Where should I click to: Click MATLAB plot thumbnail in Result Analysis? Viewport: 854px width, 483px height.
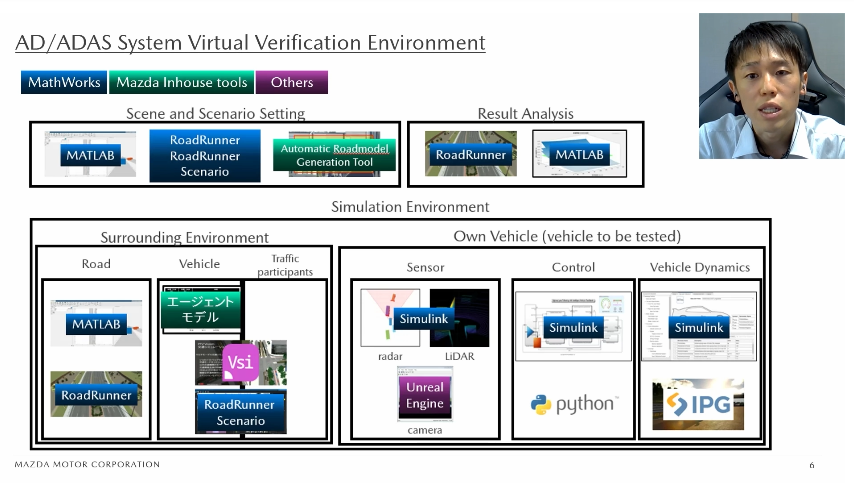pos(580,154)
